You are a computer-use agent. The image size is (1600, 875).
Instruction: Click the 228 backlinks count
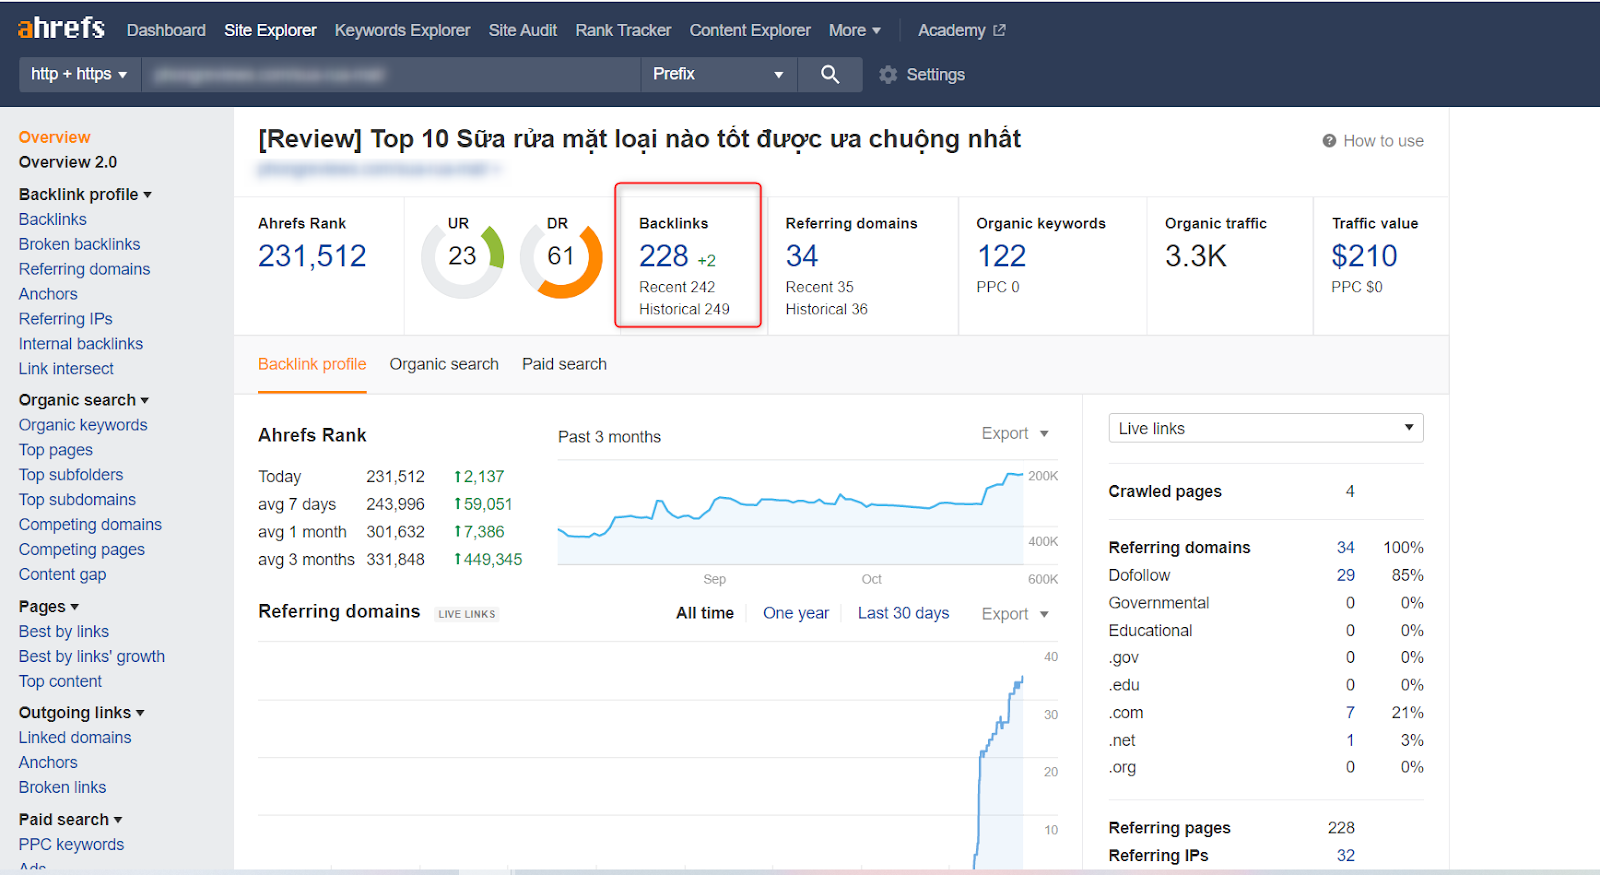[x=664, y=257]
